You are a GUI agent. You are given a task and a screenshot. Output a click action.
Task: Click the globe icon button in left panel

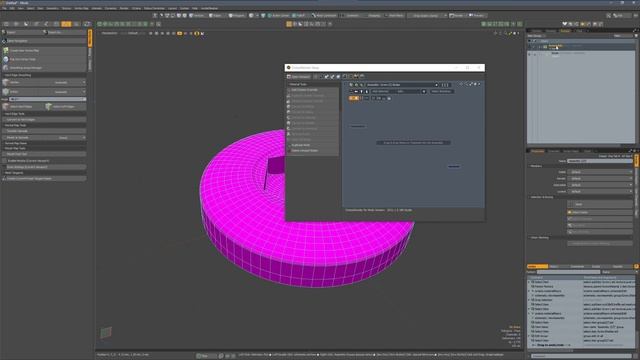point(6,59)
